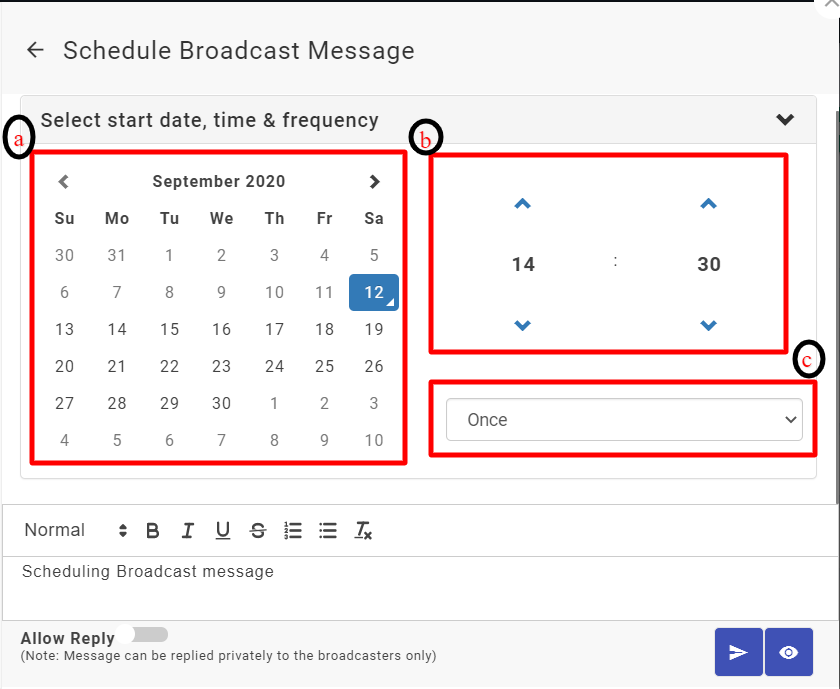Select September 11 in calendar
The image size is (840, 689).
(325, 293)
